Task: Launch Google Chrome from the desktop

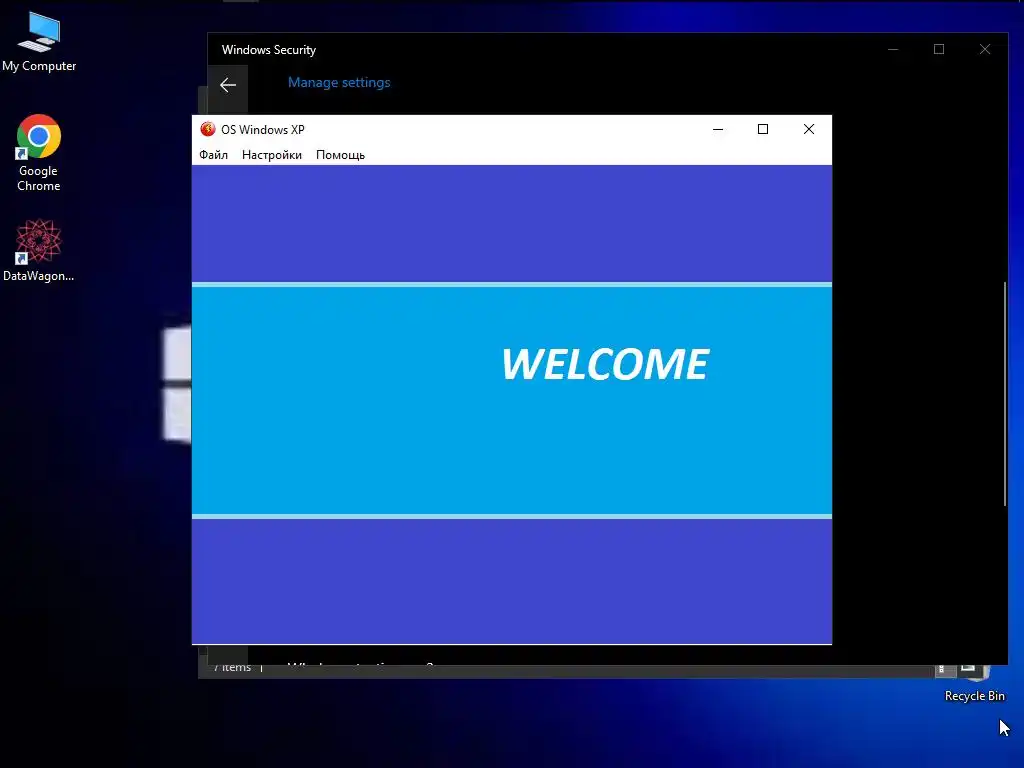Action: 39,153
